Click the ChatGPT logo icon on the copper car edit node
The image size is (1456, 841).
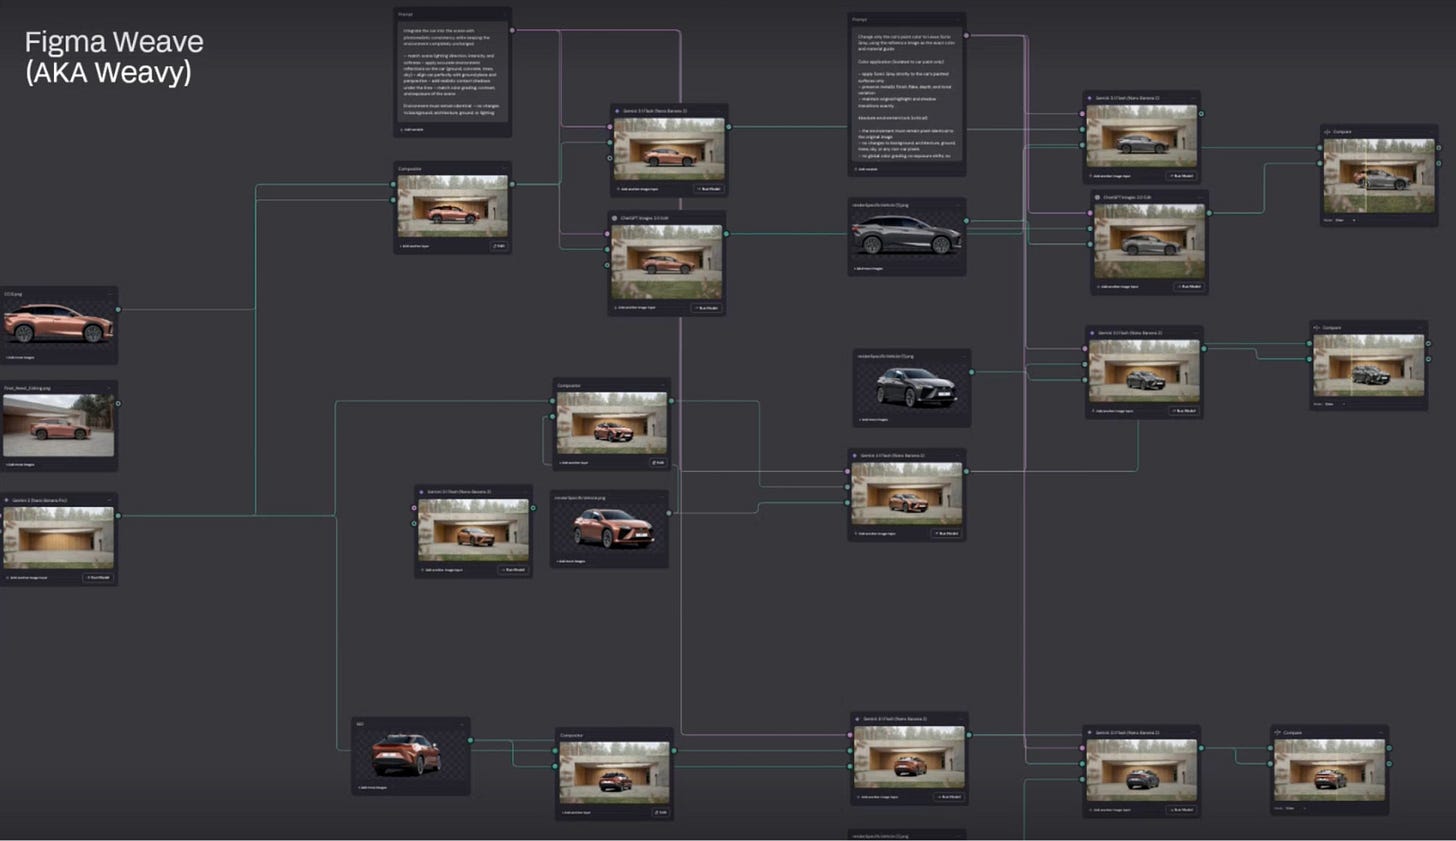[615, 218]
